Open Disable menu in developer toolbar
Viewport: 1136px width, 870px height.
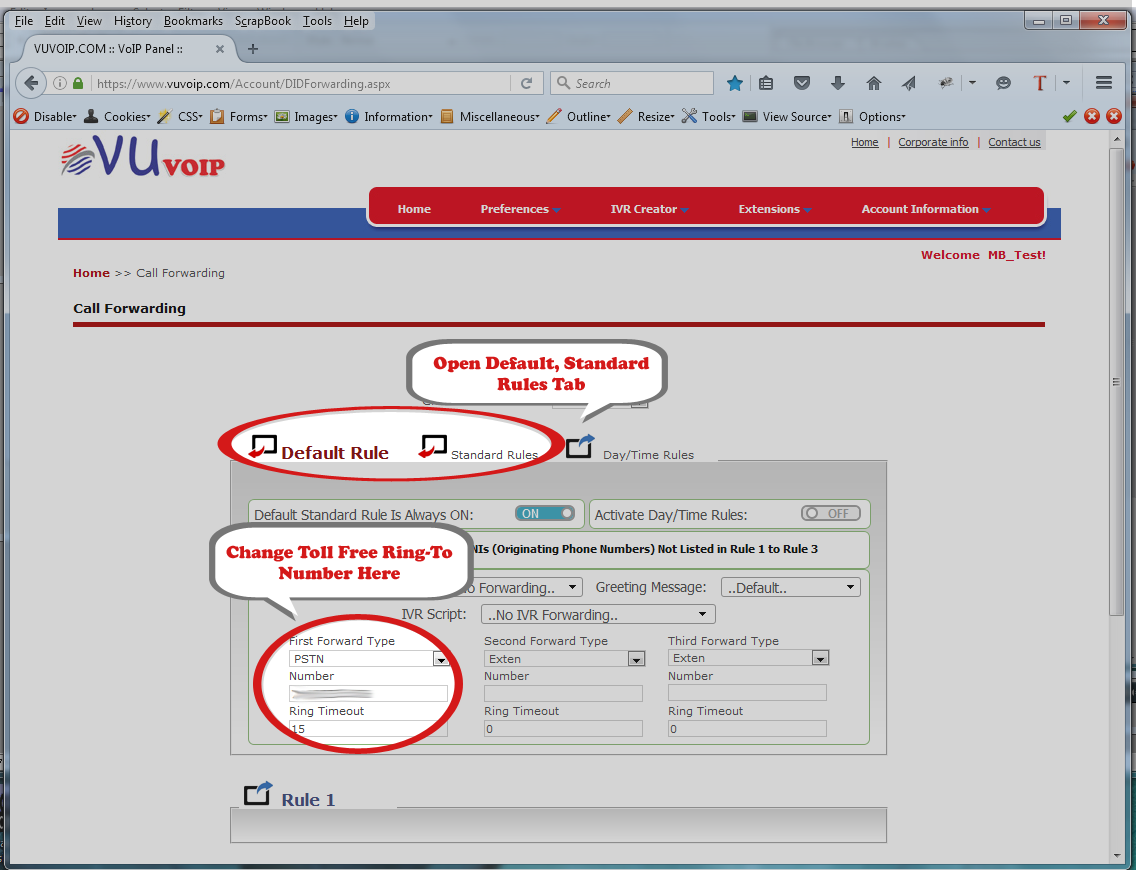tap(46, 117)
